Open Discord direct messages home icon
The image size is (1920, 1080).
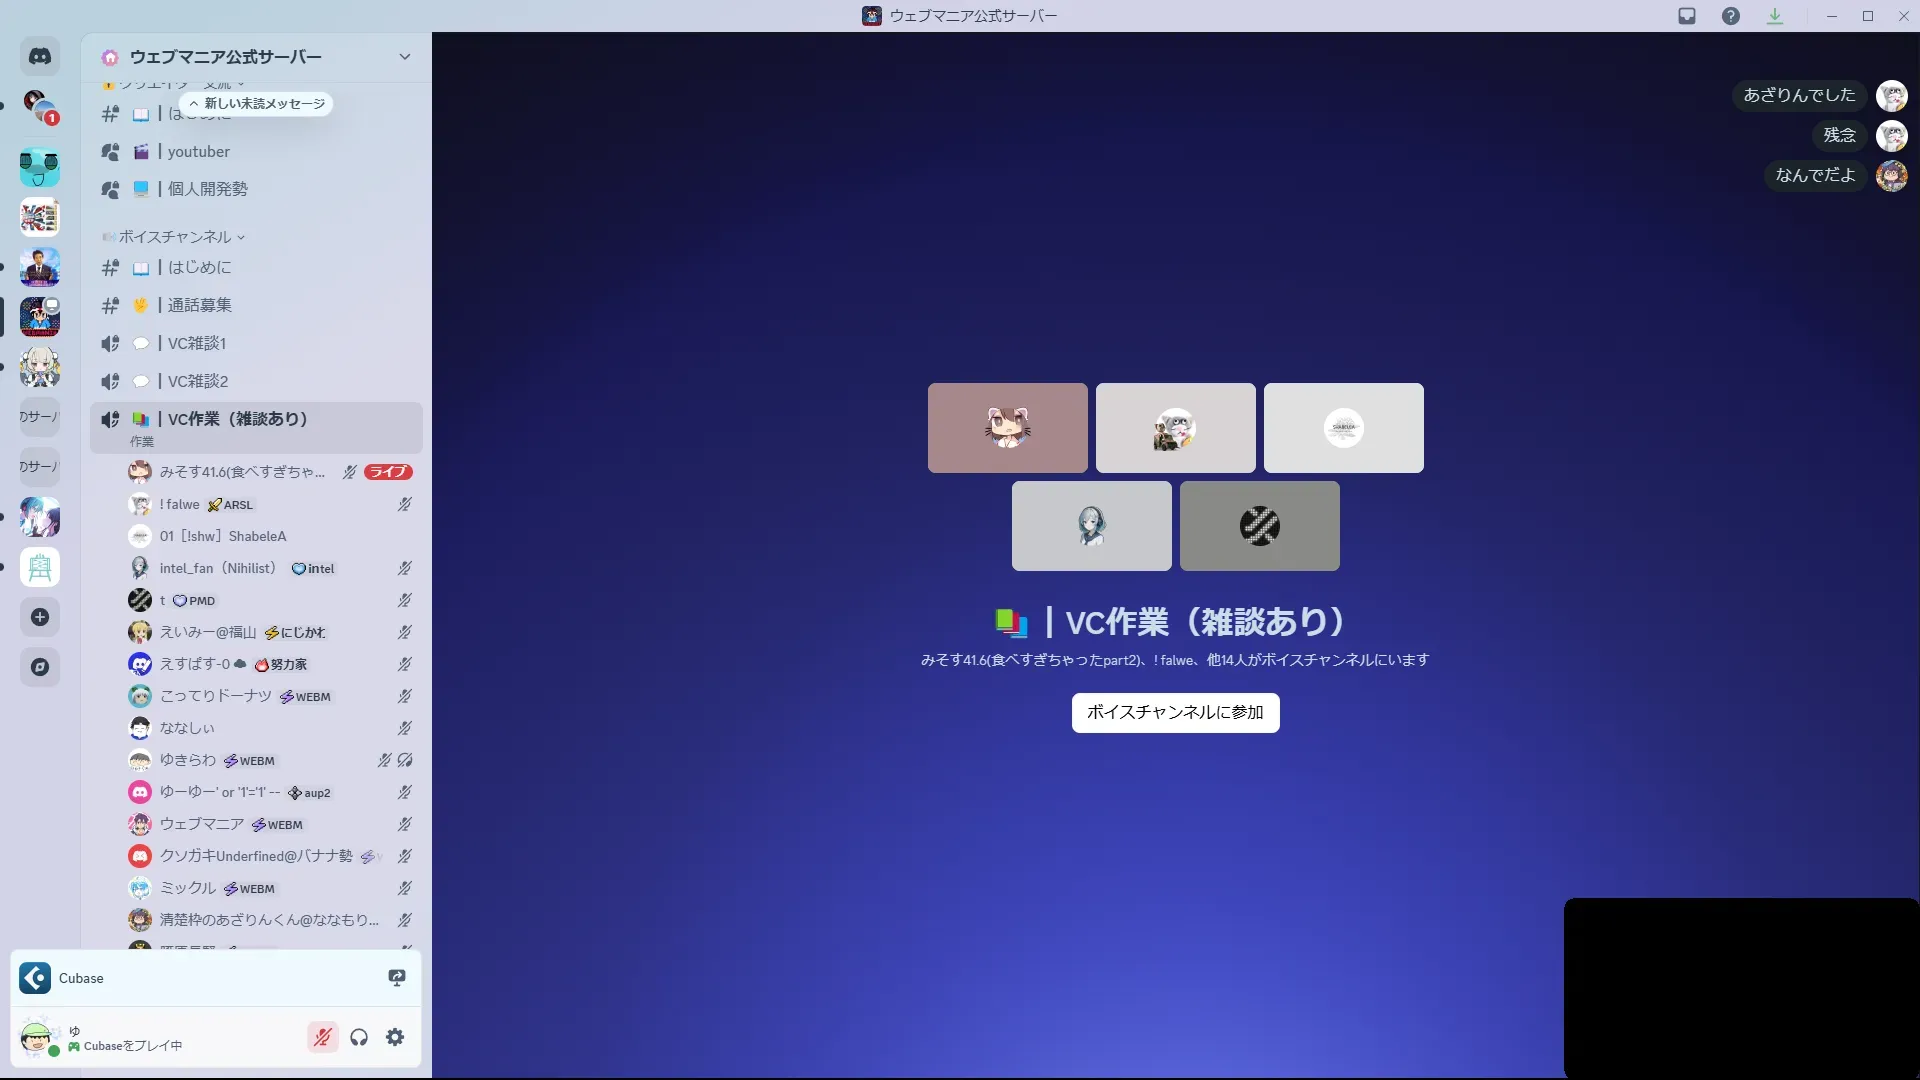(40, 57)
